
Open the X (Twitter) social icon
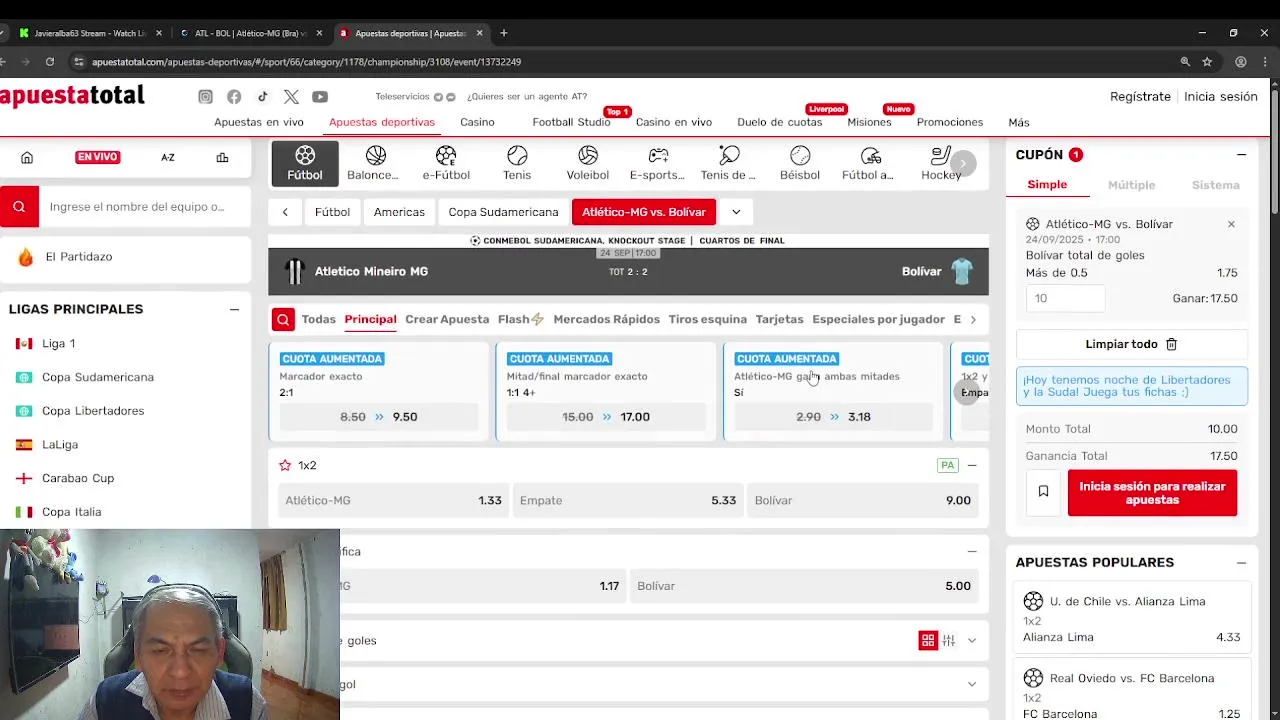291,97
